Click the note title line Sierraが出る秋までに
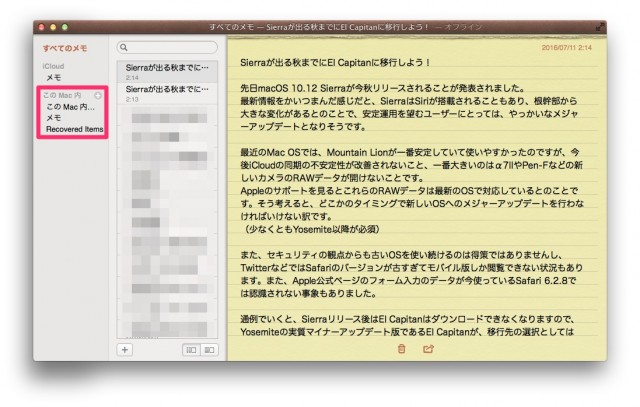Screen dimensions: 640x407 tap(335, 63)
